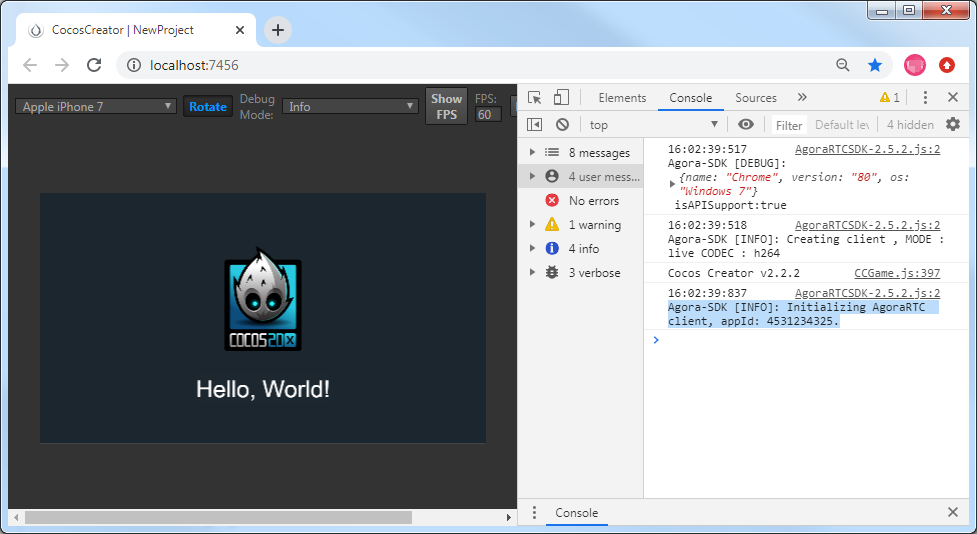Click the horizontal scrollbar thumb
The width and height of the screenshot is (977, 534).
click(x=218, y=517)
